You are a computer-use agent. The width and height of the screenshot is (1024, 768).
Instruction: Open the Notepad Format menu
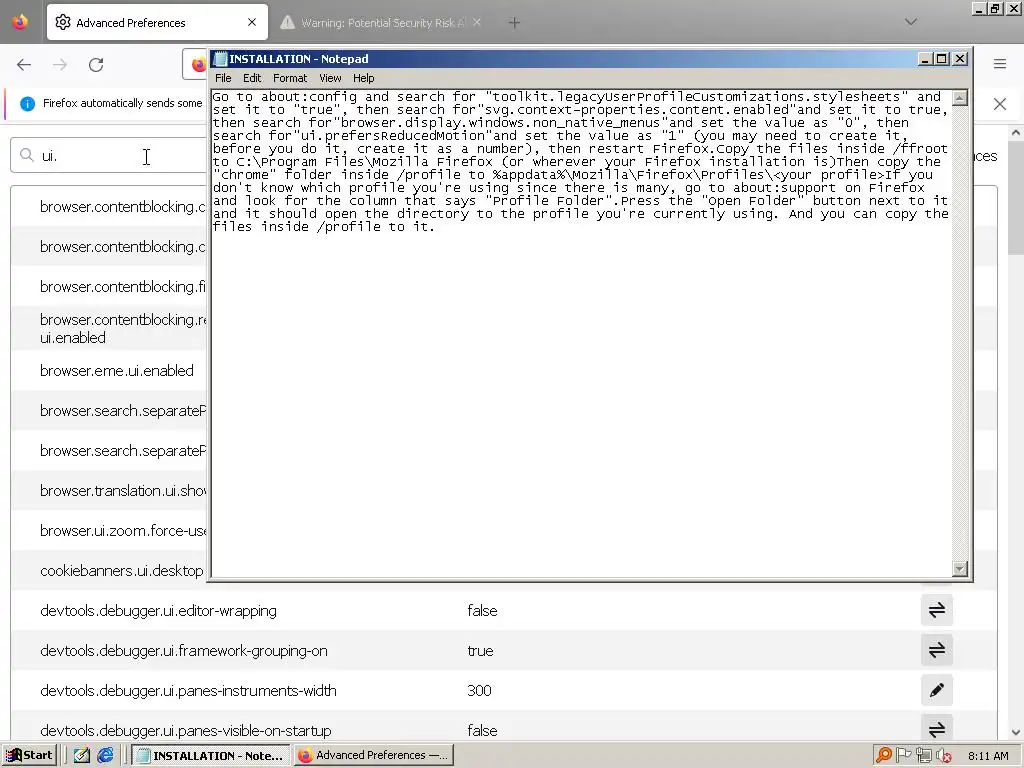290,78
